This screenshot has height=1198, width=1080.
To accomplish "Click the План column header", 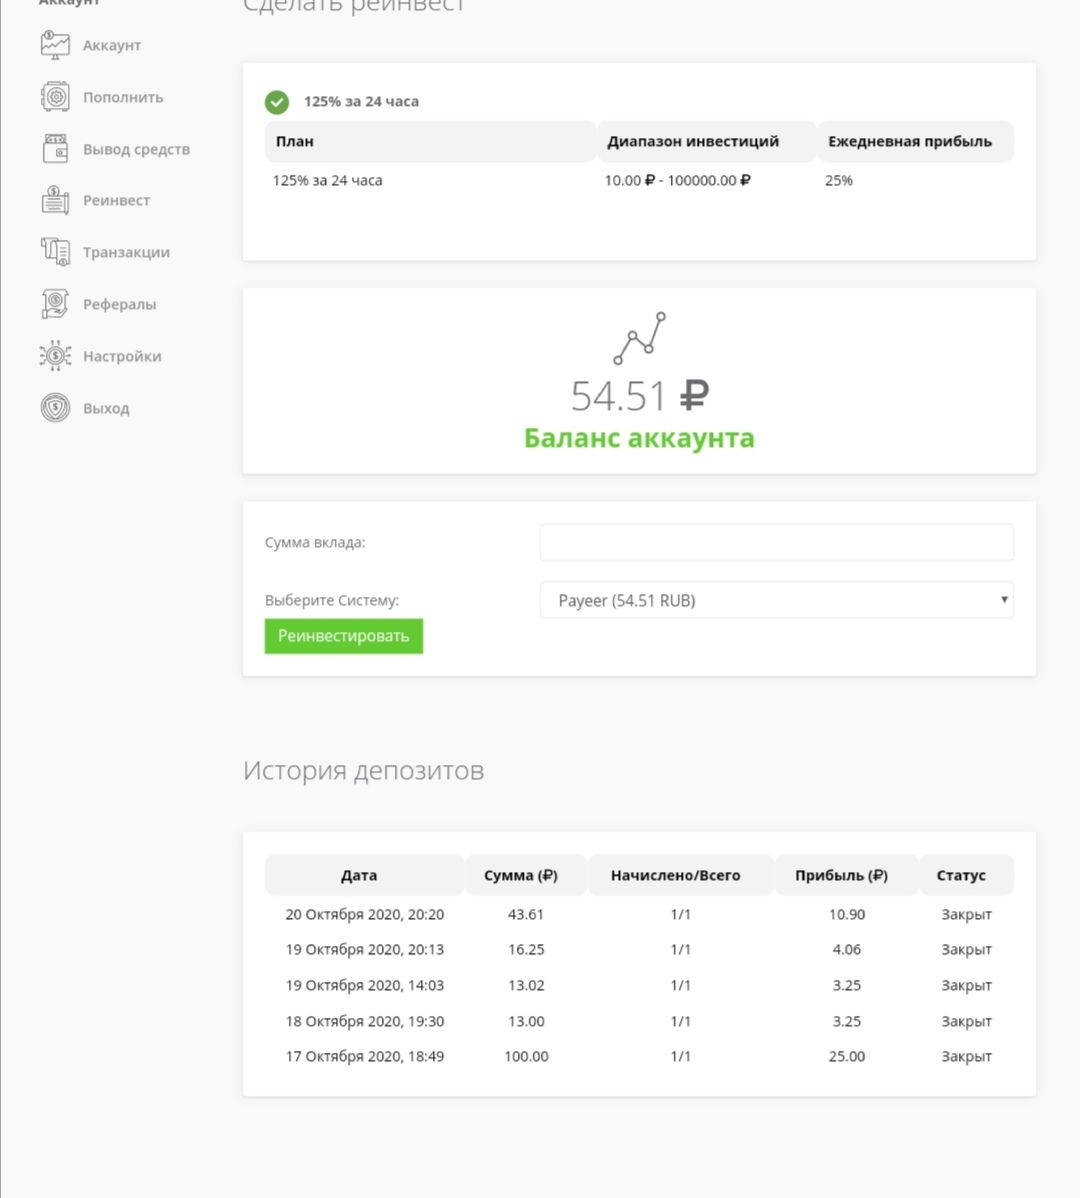I will pos(430,141).
